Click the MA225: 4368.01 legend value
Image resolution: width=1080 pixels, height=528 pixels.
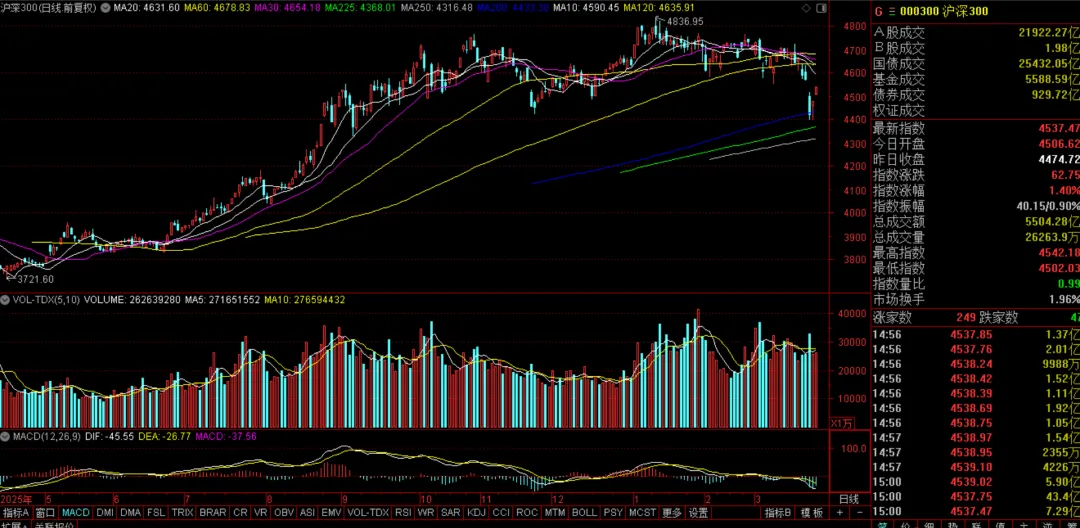pyautogui.click(x=362, y=8)
